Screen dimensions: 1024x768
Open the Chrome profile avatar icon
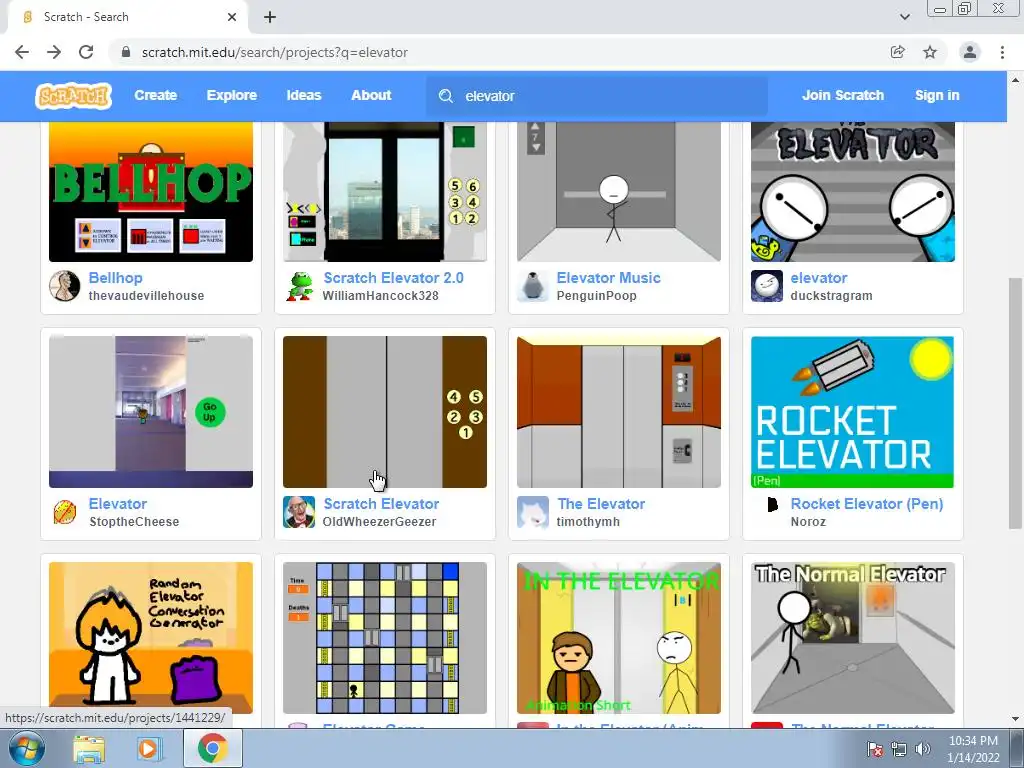(970, 52)
